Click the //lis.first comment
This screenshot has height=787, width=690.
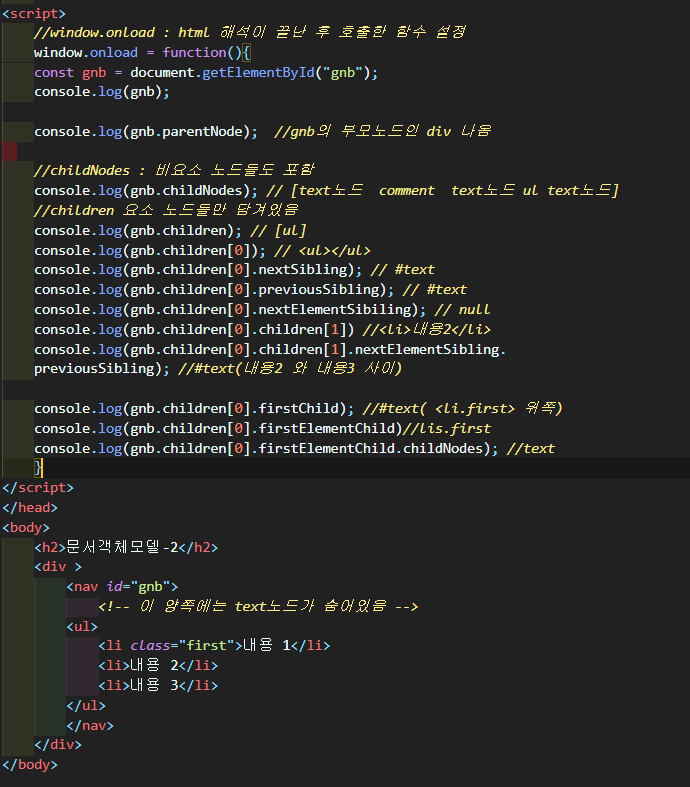pos(447,429)
